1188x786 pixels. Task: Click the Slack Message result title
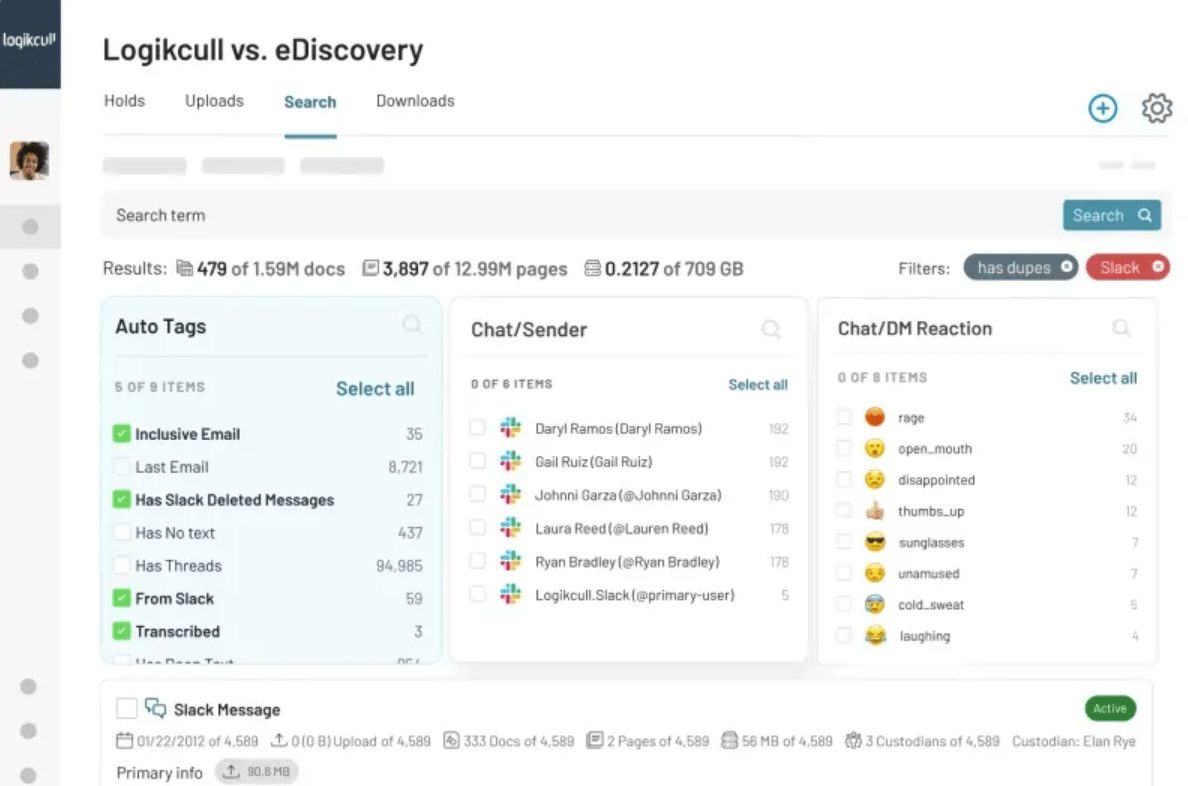227,709
